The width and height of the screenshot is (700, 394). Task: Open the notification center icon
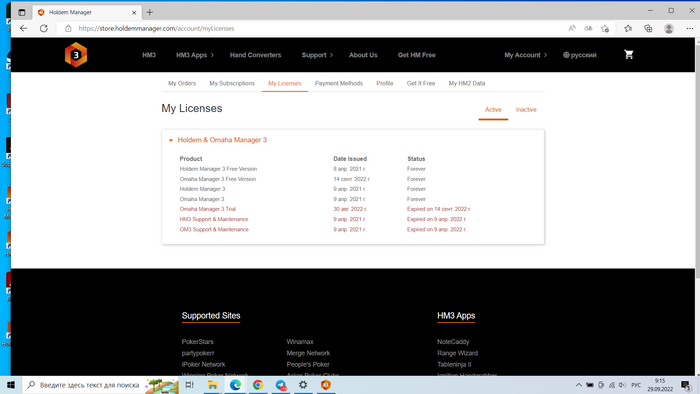click(x=686, y=385)
